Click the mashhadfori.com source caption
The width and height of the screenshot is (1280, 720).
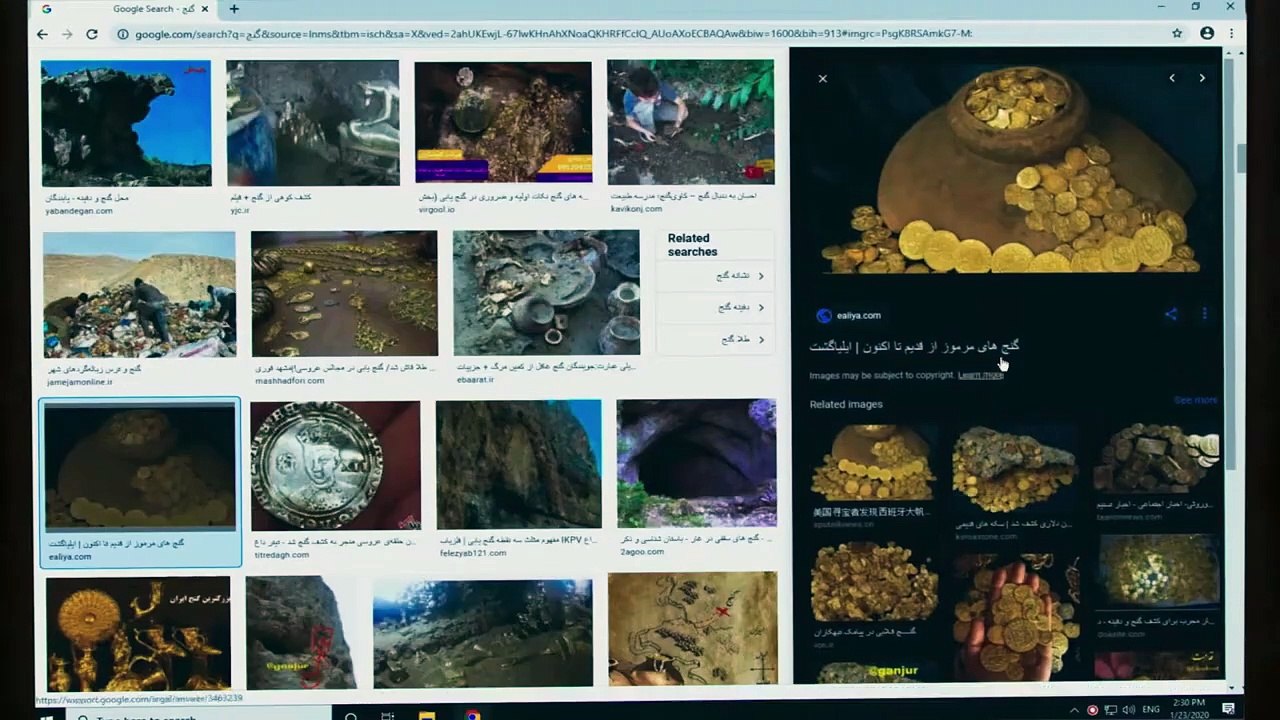(x=290, y=381)
